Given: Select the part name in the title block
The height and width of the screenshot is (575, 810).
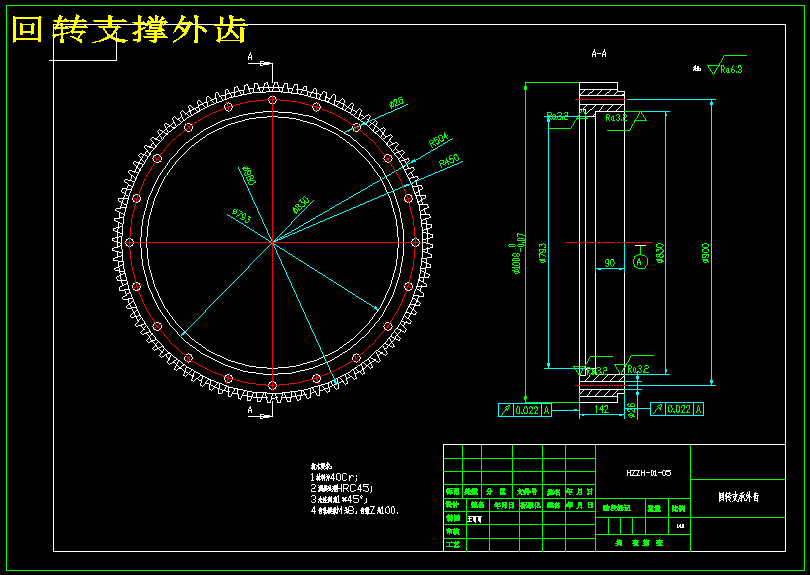Looking at the screenshot, I should point(739,497).
